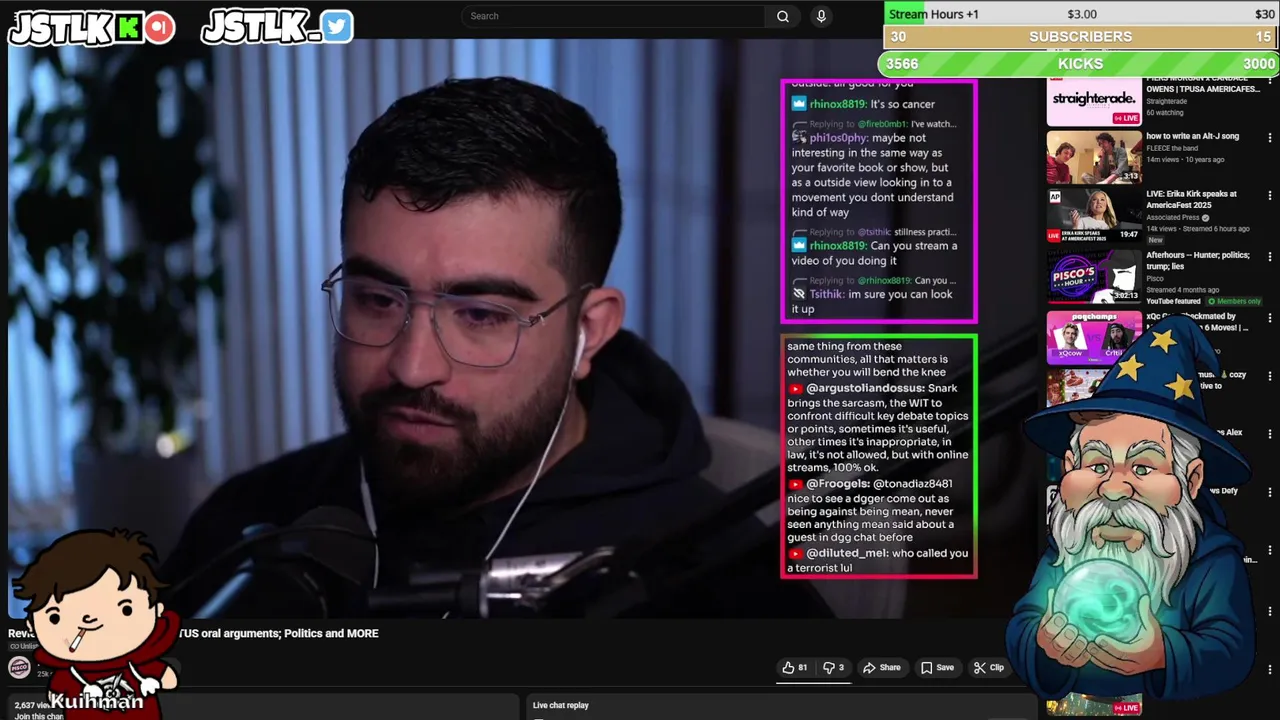Dislike the video thumbs-down button

click(833, 668)
